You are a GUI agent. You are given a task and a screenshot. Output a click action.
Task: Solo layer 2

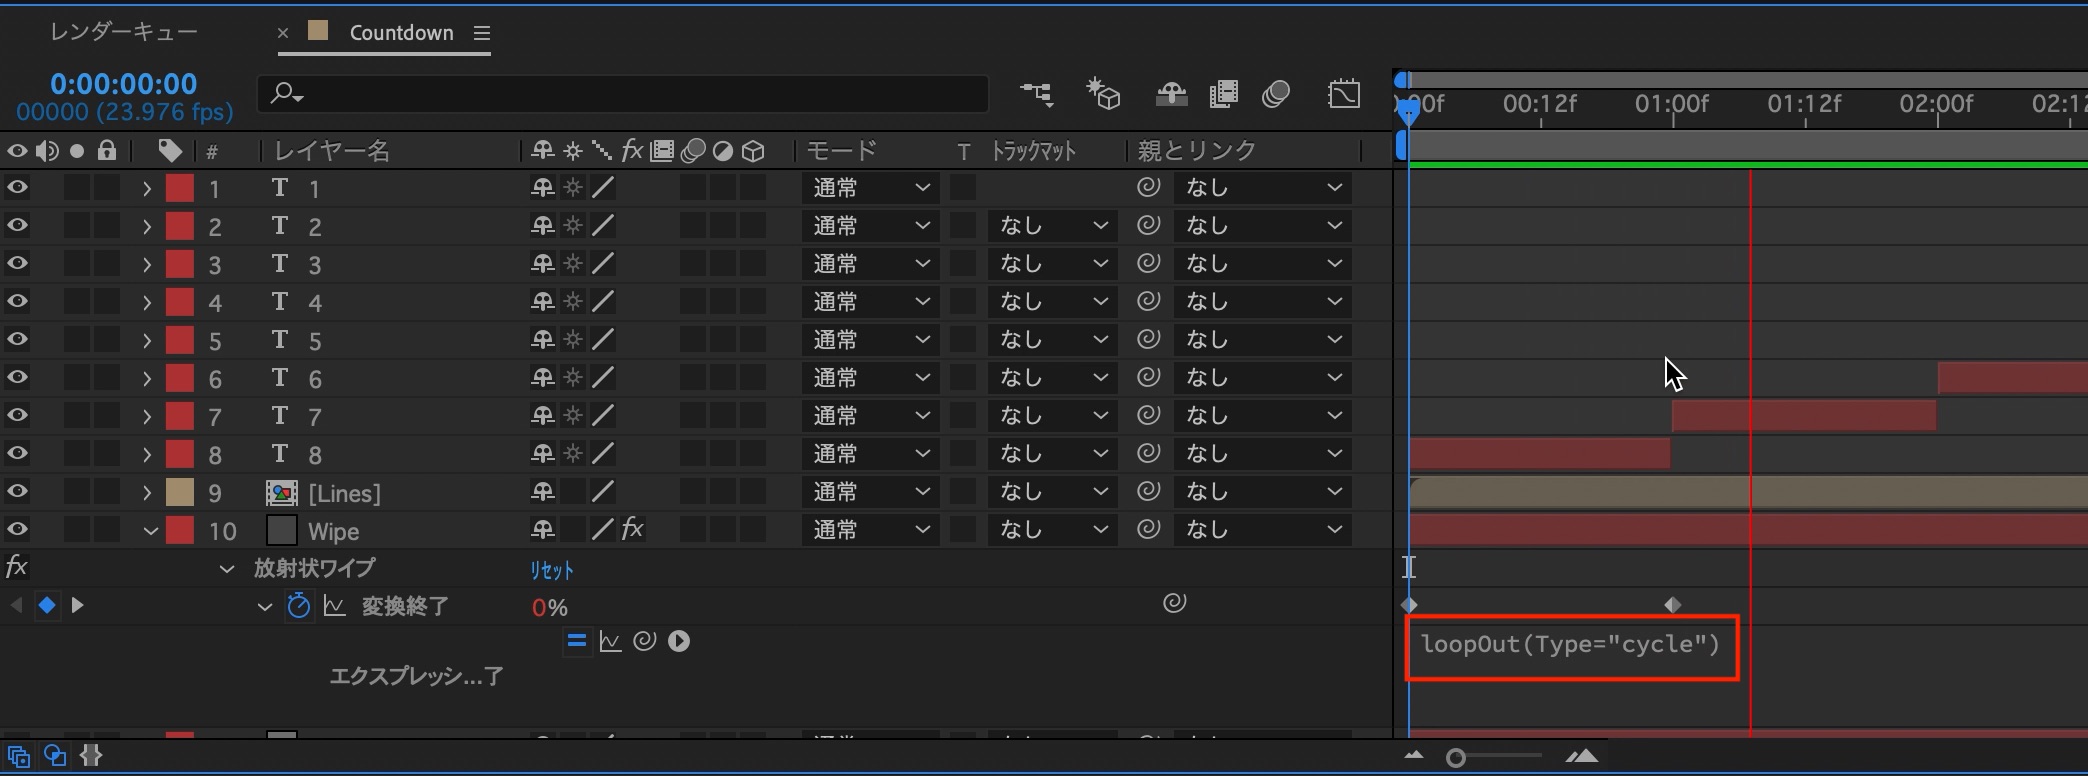(77, 226)
